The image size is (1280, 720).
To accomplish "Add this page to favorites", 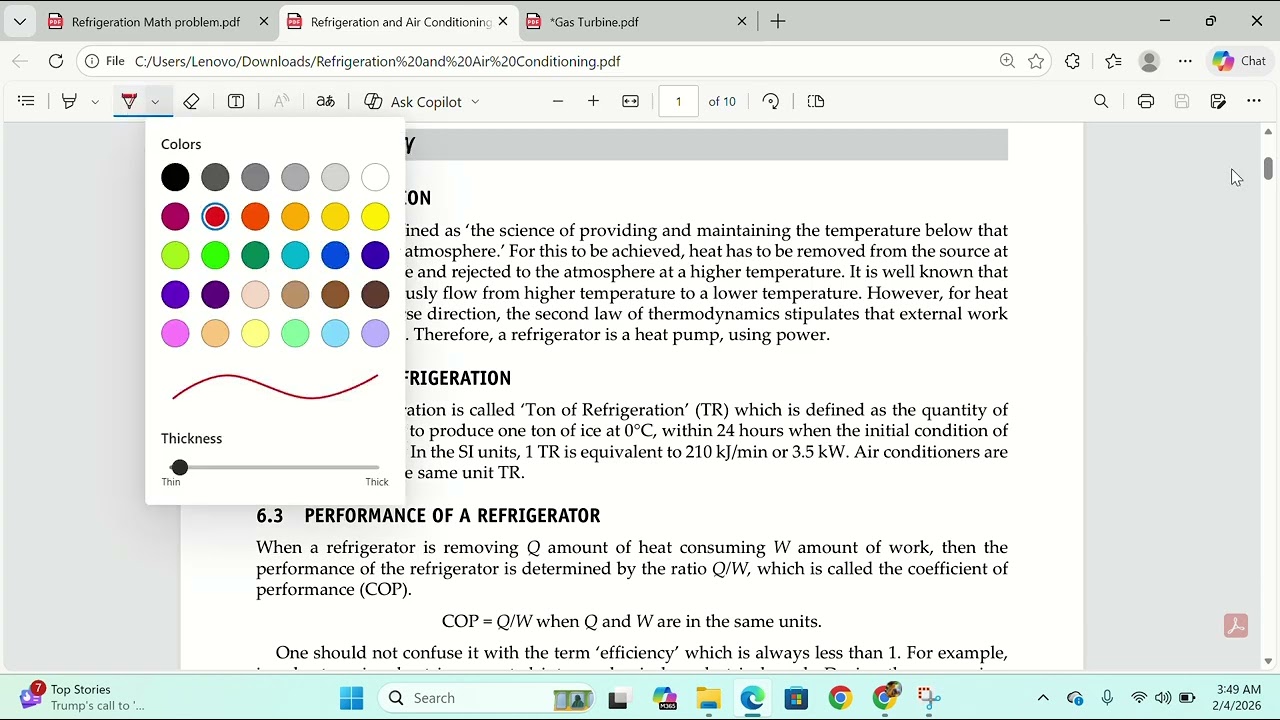I will pos(1036,61).
